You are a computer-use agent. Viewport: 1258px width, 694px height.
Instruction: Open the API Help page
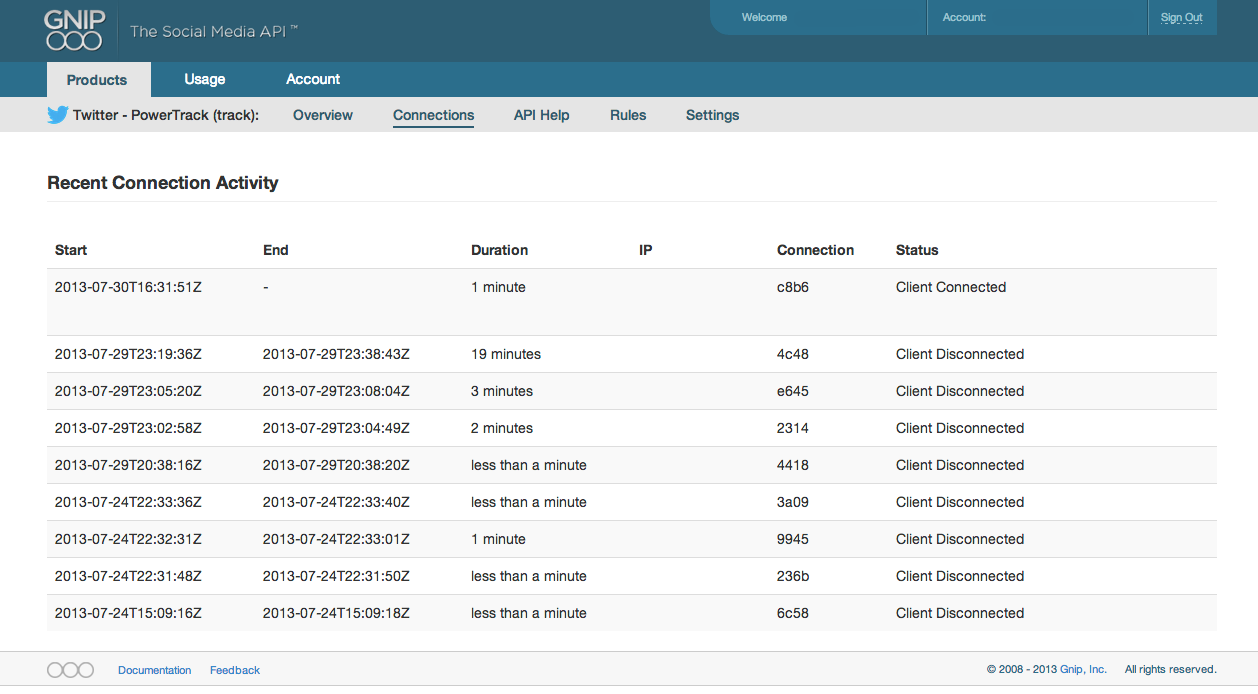tap(541, 115)
